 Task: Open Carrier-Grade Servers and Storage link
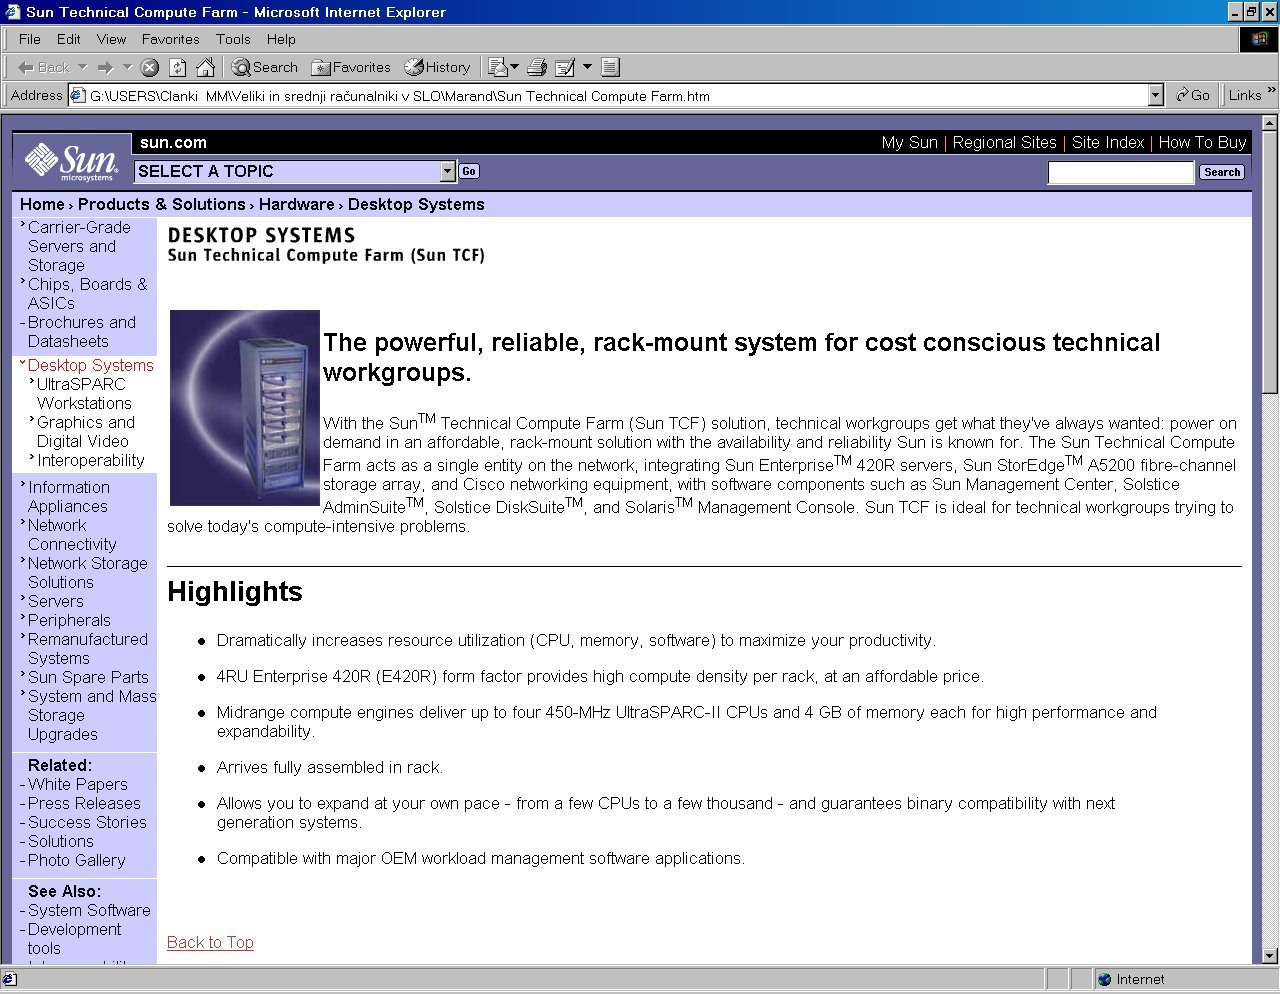click(79, 246)
